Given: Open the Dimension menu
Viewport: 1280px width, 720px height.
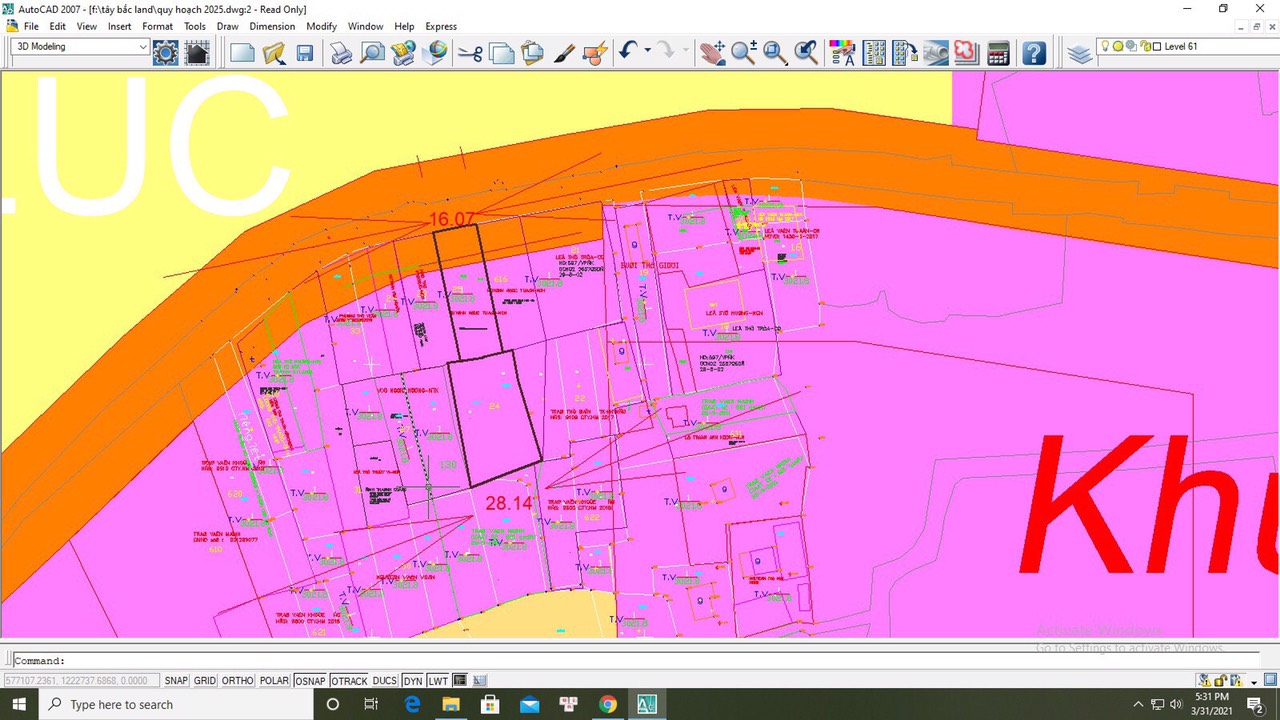Looking at the screenshot, I should [272, 26].
